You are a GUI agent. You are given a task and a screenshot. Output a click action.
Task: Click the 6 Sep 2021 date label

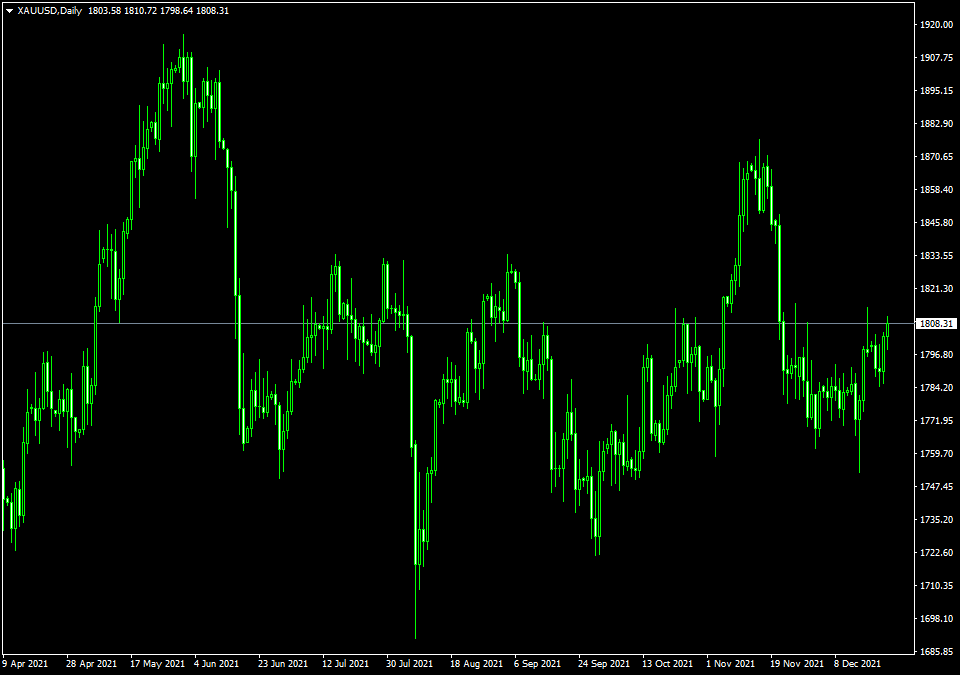coord(537,664)
